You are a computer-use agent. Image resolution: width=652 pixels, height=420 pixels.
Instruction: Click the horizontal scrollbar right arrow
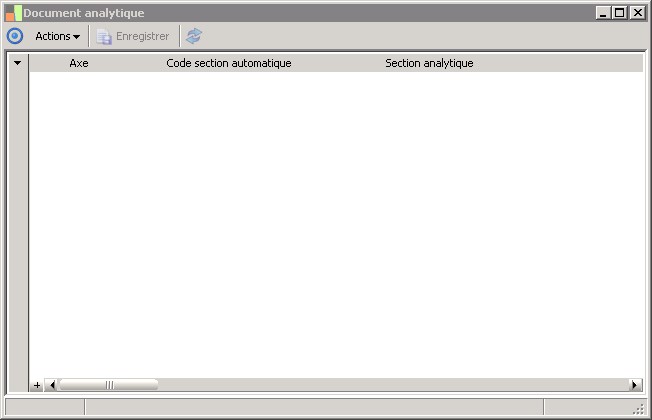click(x=635, y=385)
